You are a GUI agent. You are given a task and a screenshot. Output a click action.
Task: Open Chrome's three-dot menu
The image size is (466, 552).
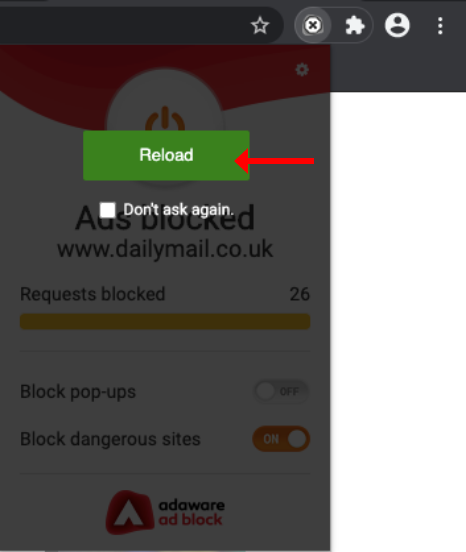pyautogui.click(x=440, y=26)
